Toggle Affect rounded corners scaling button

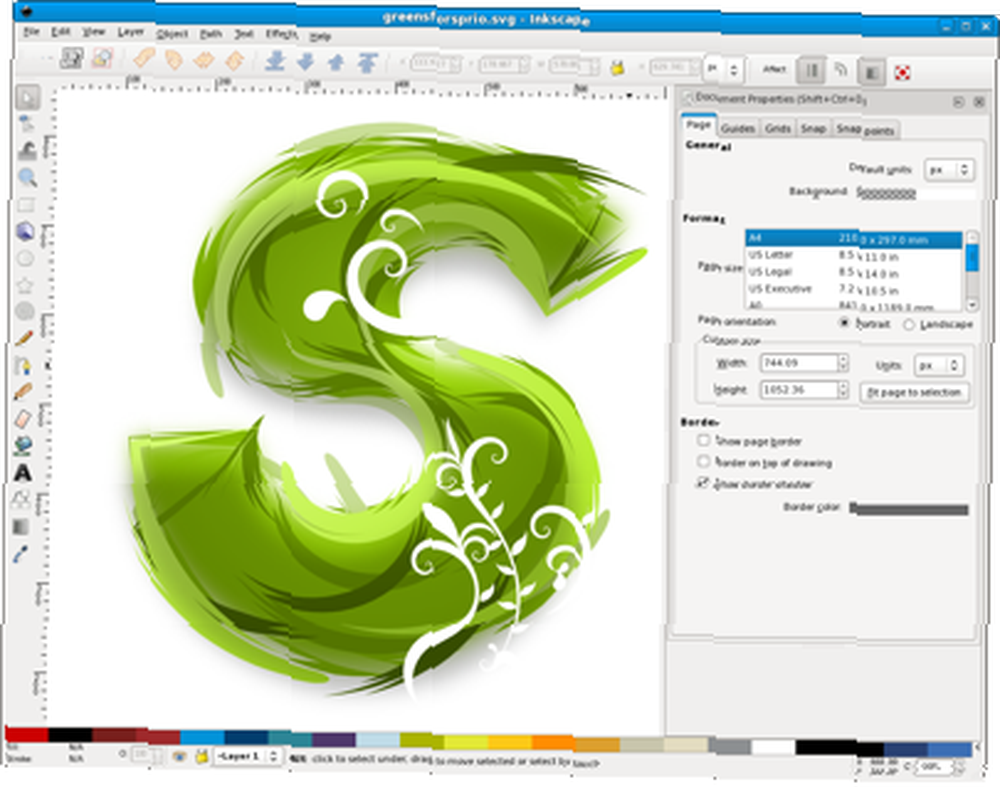click(x=841, y=70)
